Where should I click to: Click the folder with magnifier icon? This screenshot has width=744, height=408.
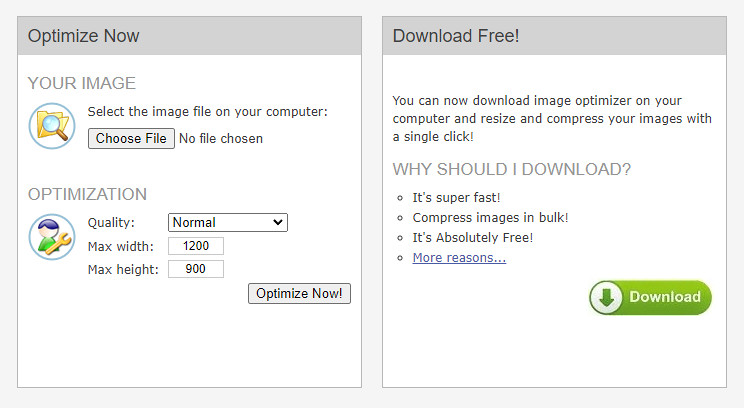(x=52, y=126)
